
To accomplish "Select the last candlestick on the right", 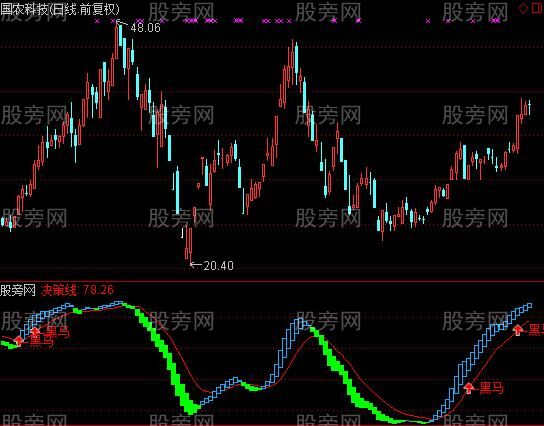I will click(529, 108).
